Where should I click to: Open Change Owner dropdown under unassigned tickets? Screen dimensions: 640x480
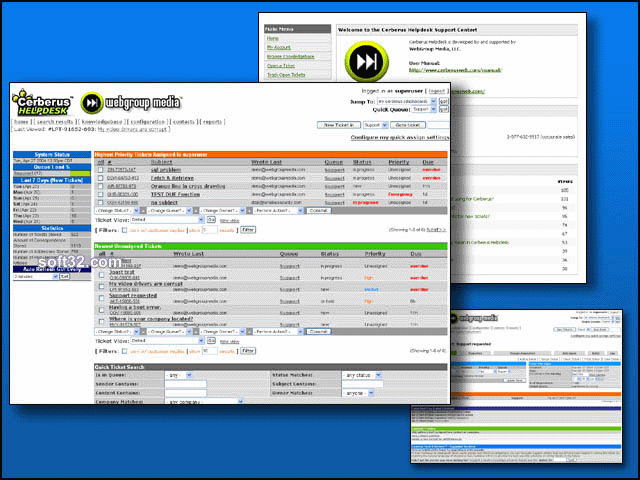tap(222, 331)
